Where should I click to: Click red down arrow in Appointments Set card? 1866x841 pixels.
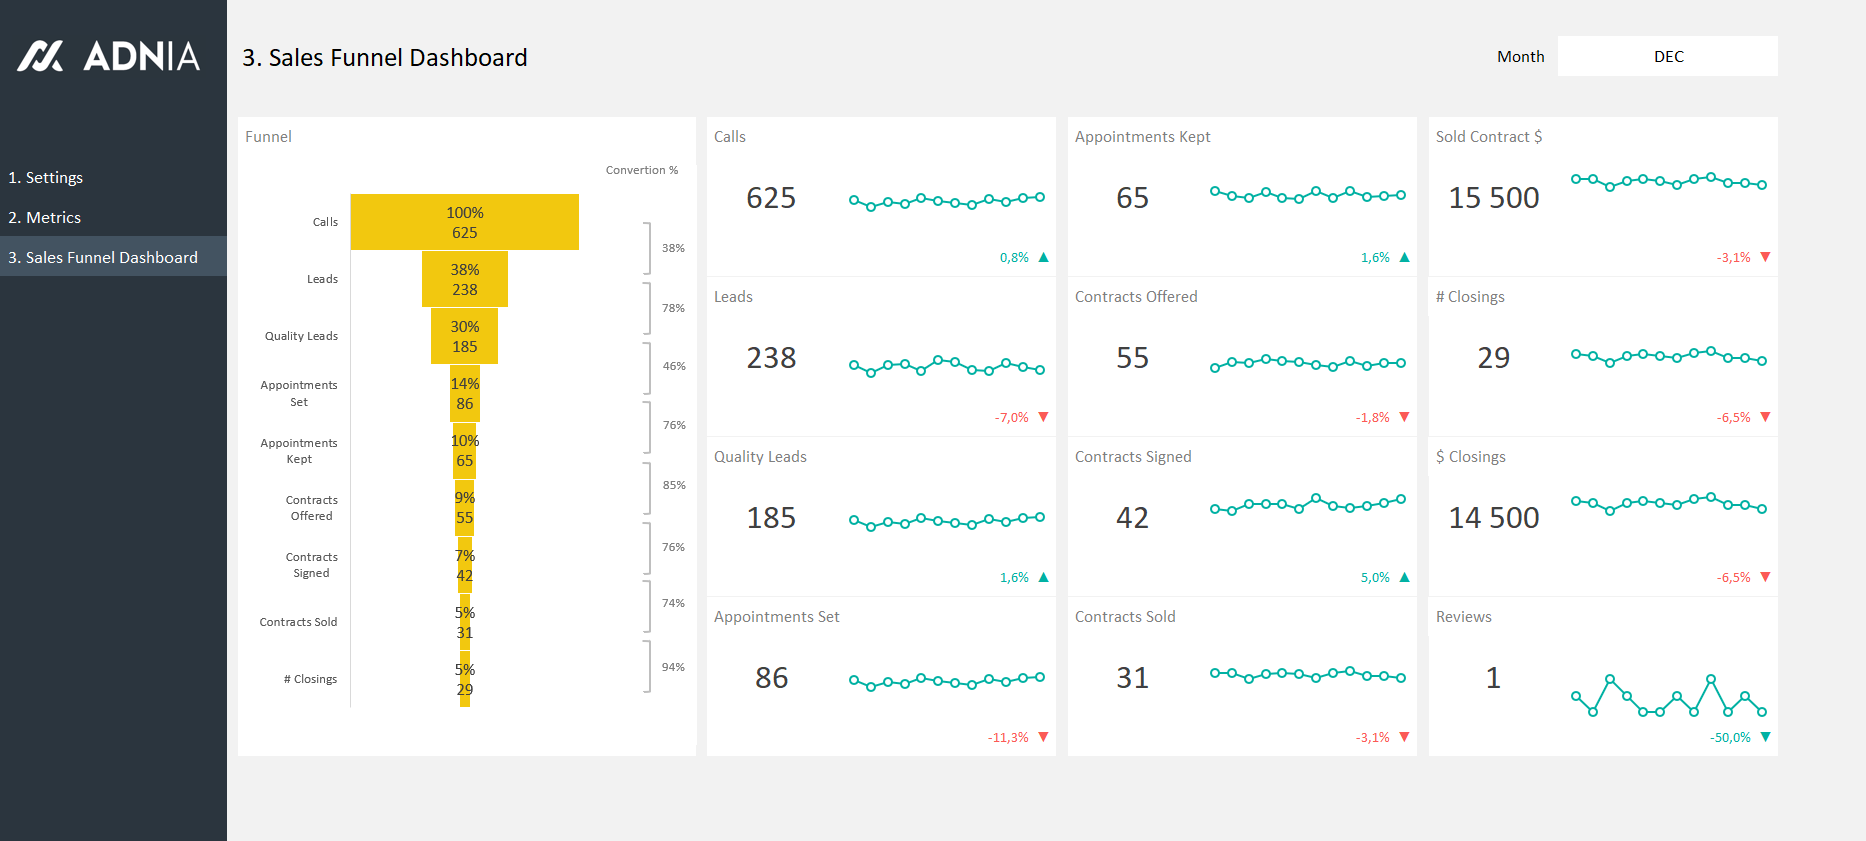pos(1043,737)
